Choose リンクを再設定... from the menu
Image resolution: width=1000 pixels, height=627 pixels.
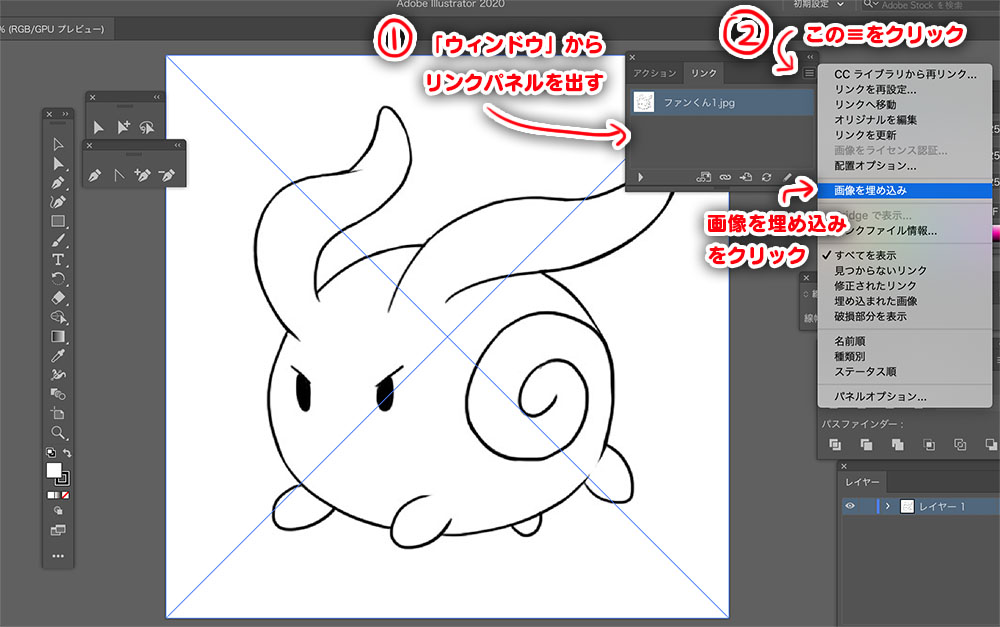pyautogui.click(x=875, y=89)
